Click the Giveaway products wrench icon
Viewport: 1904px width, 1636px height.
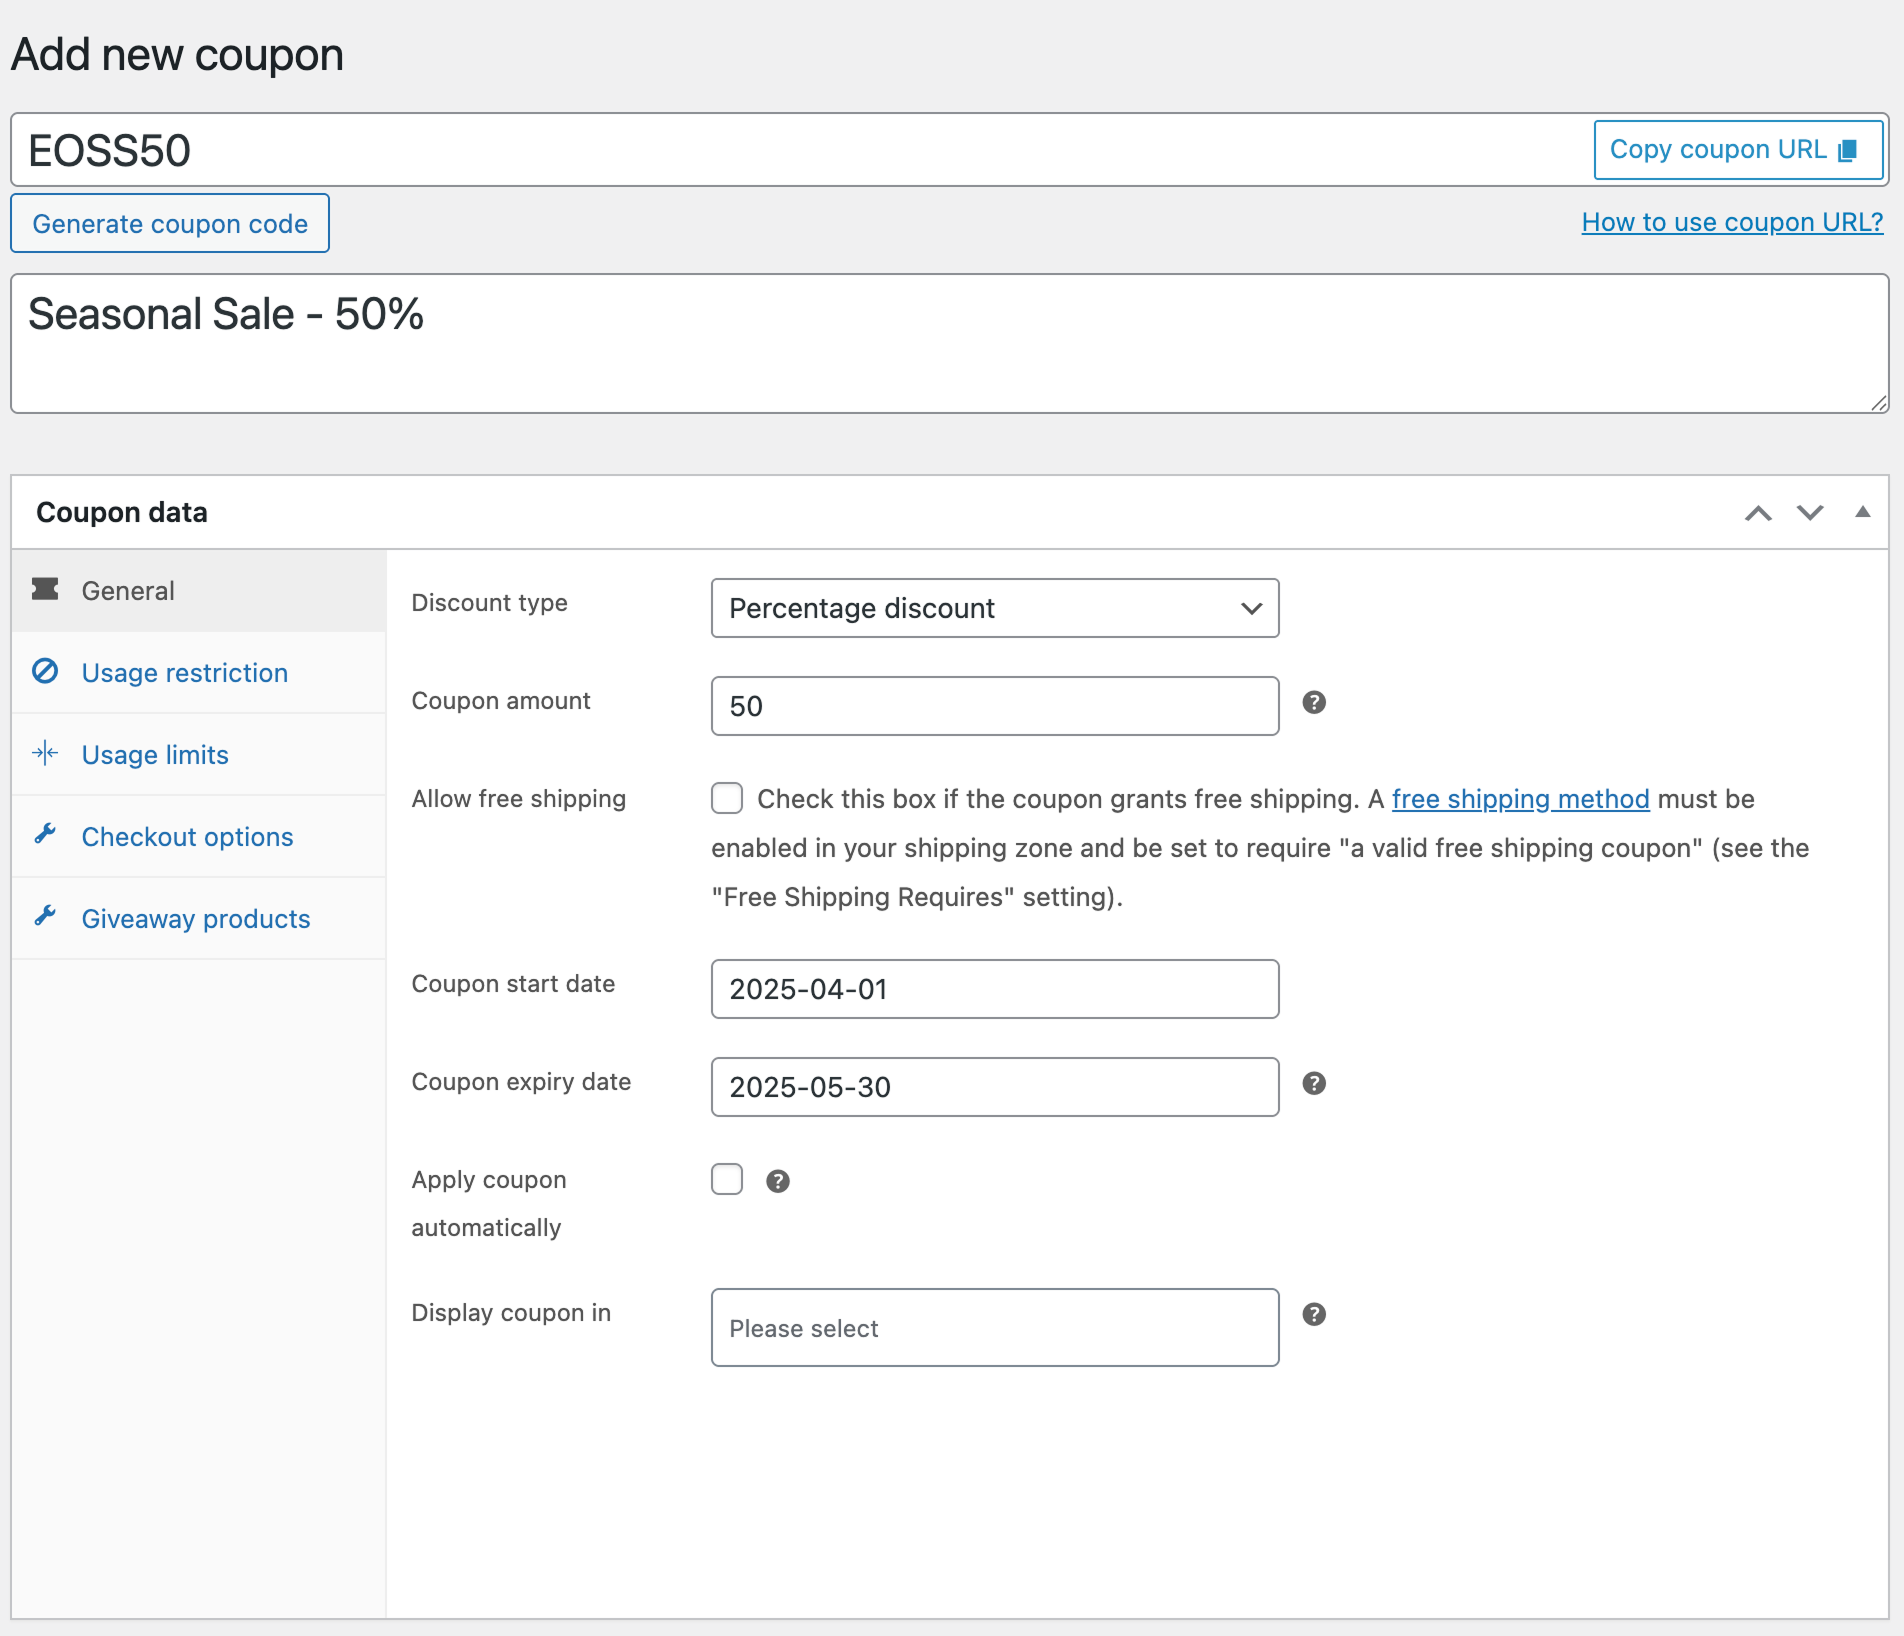45,916
